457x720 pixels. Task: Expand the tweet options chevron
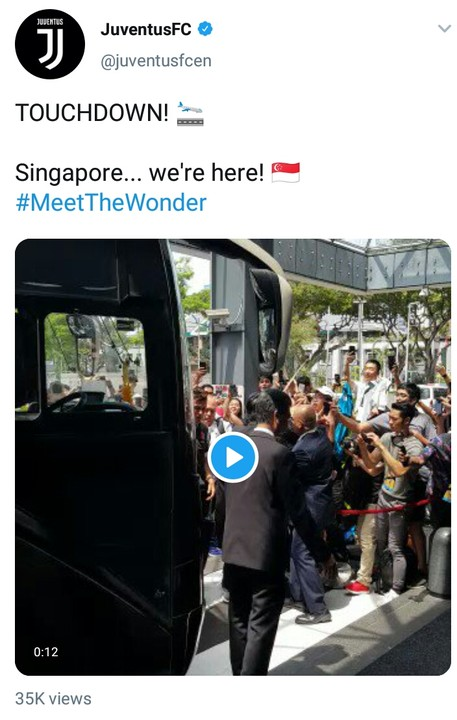click(444, 29)
